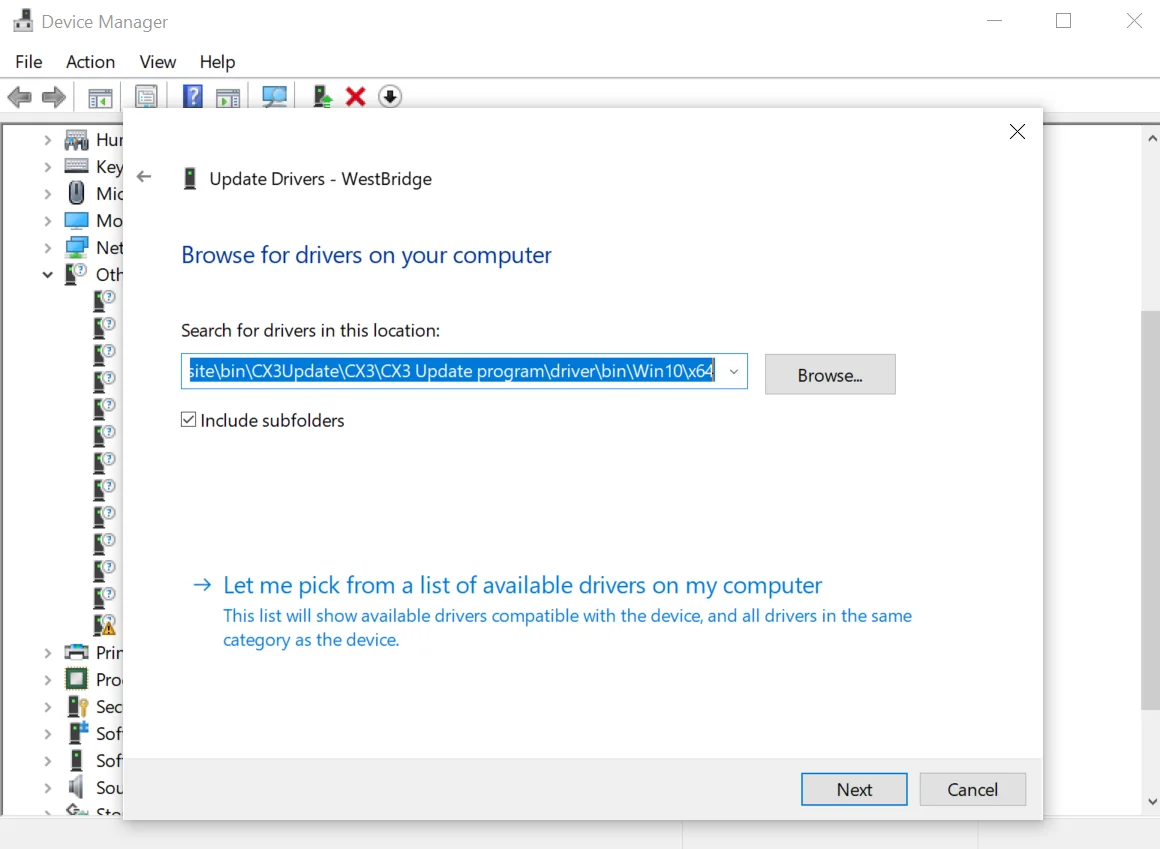Click the red X uninstall device icon
This screenshot has height=849, width=1160.
point(356,97)
